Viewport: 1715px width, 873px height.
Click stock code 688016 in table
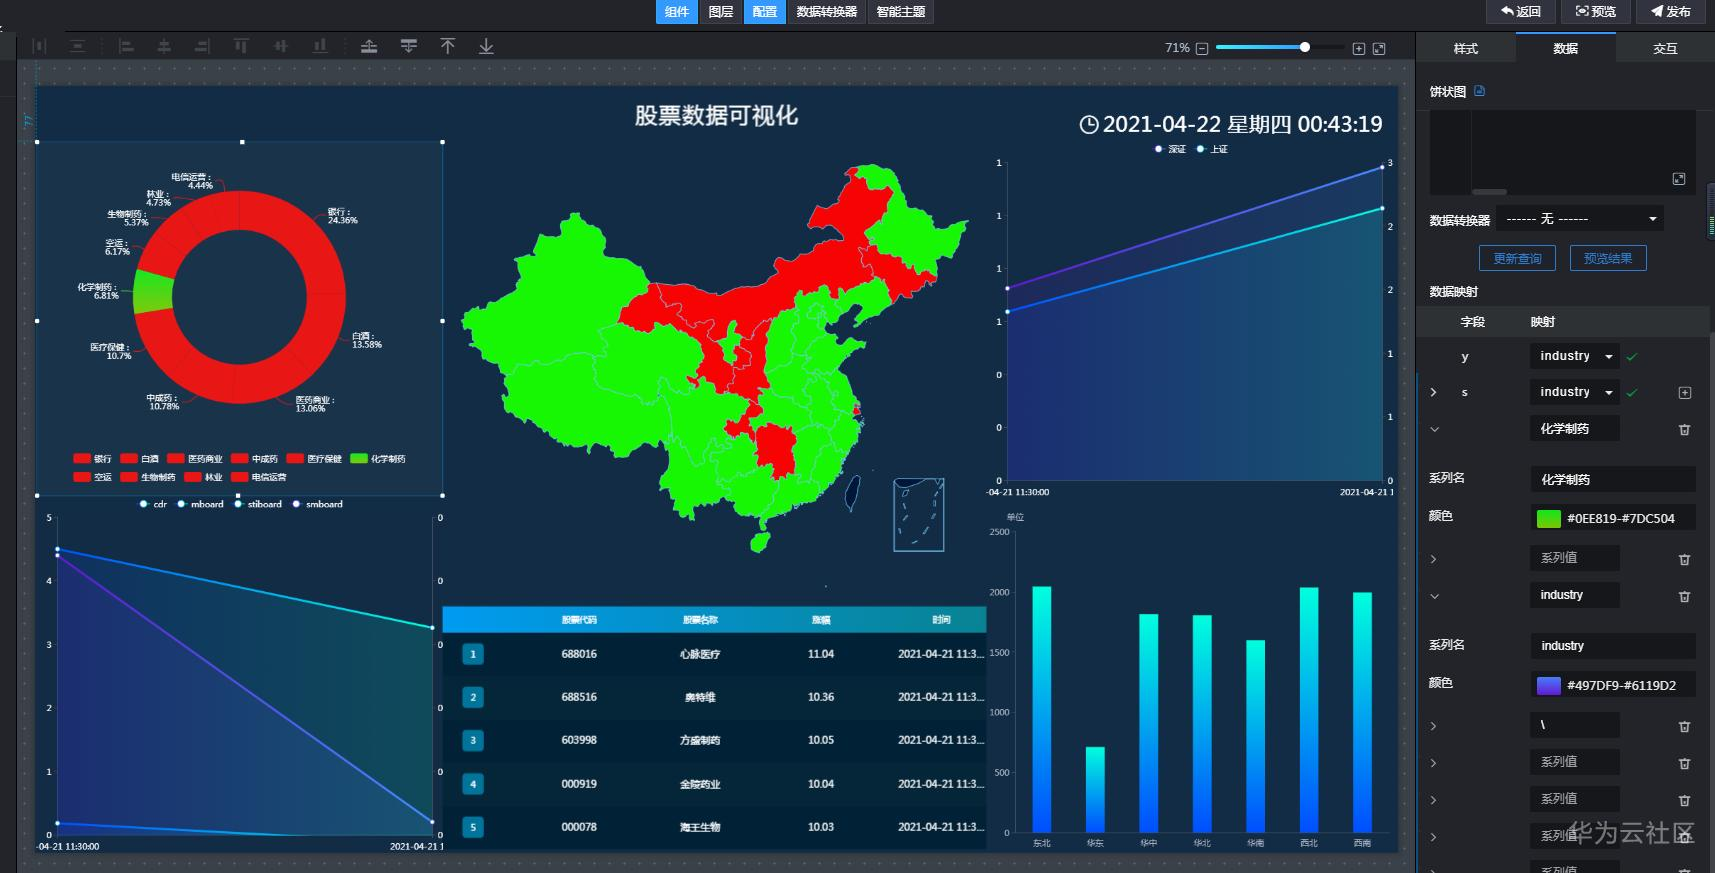(x=579, y=654)
